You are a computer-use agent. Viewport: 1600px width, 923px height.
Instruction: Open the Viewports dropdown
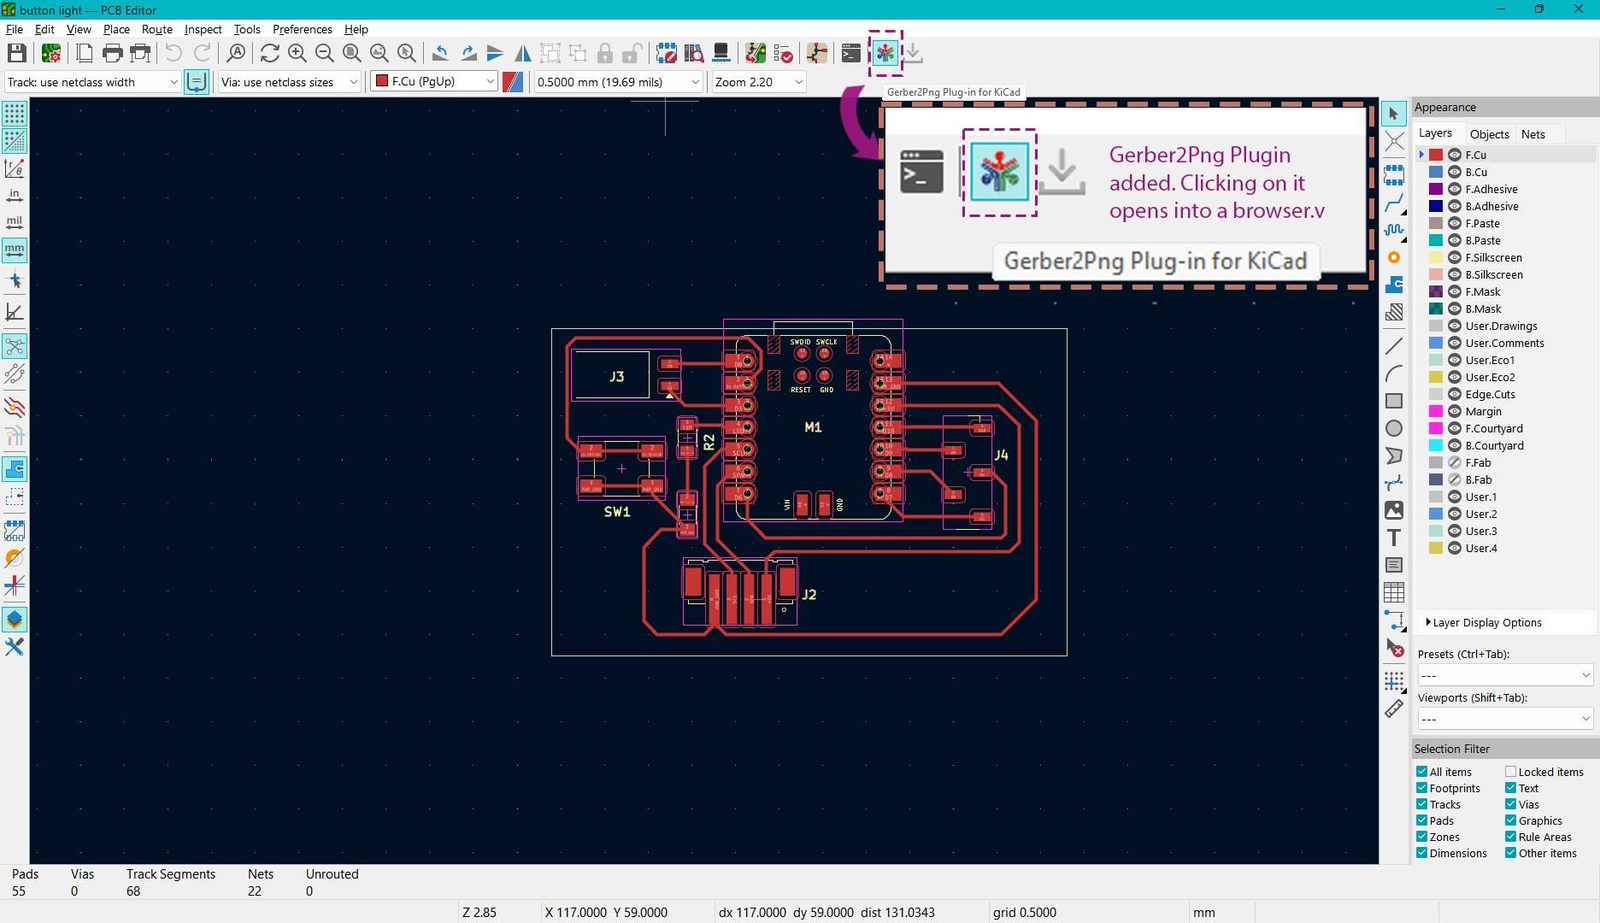click(x=1505, y=719)
